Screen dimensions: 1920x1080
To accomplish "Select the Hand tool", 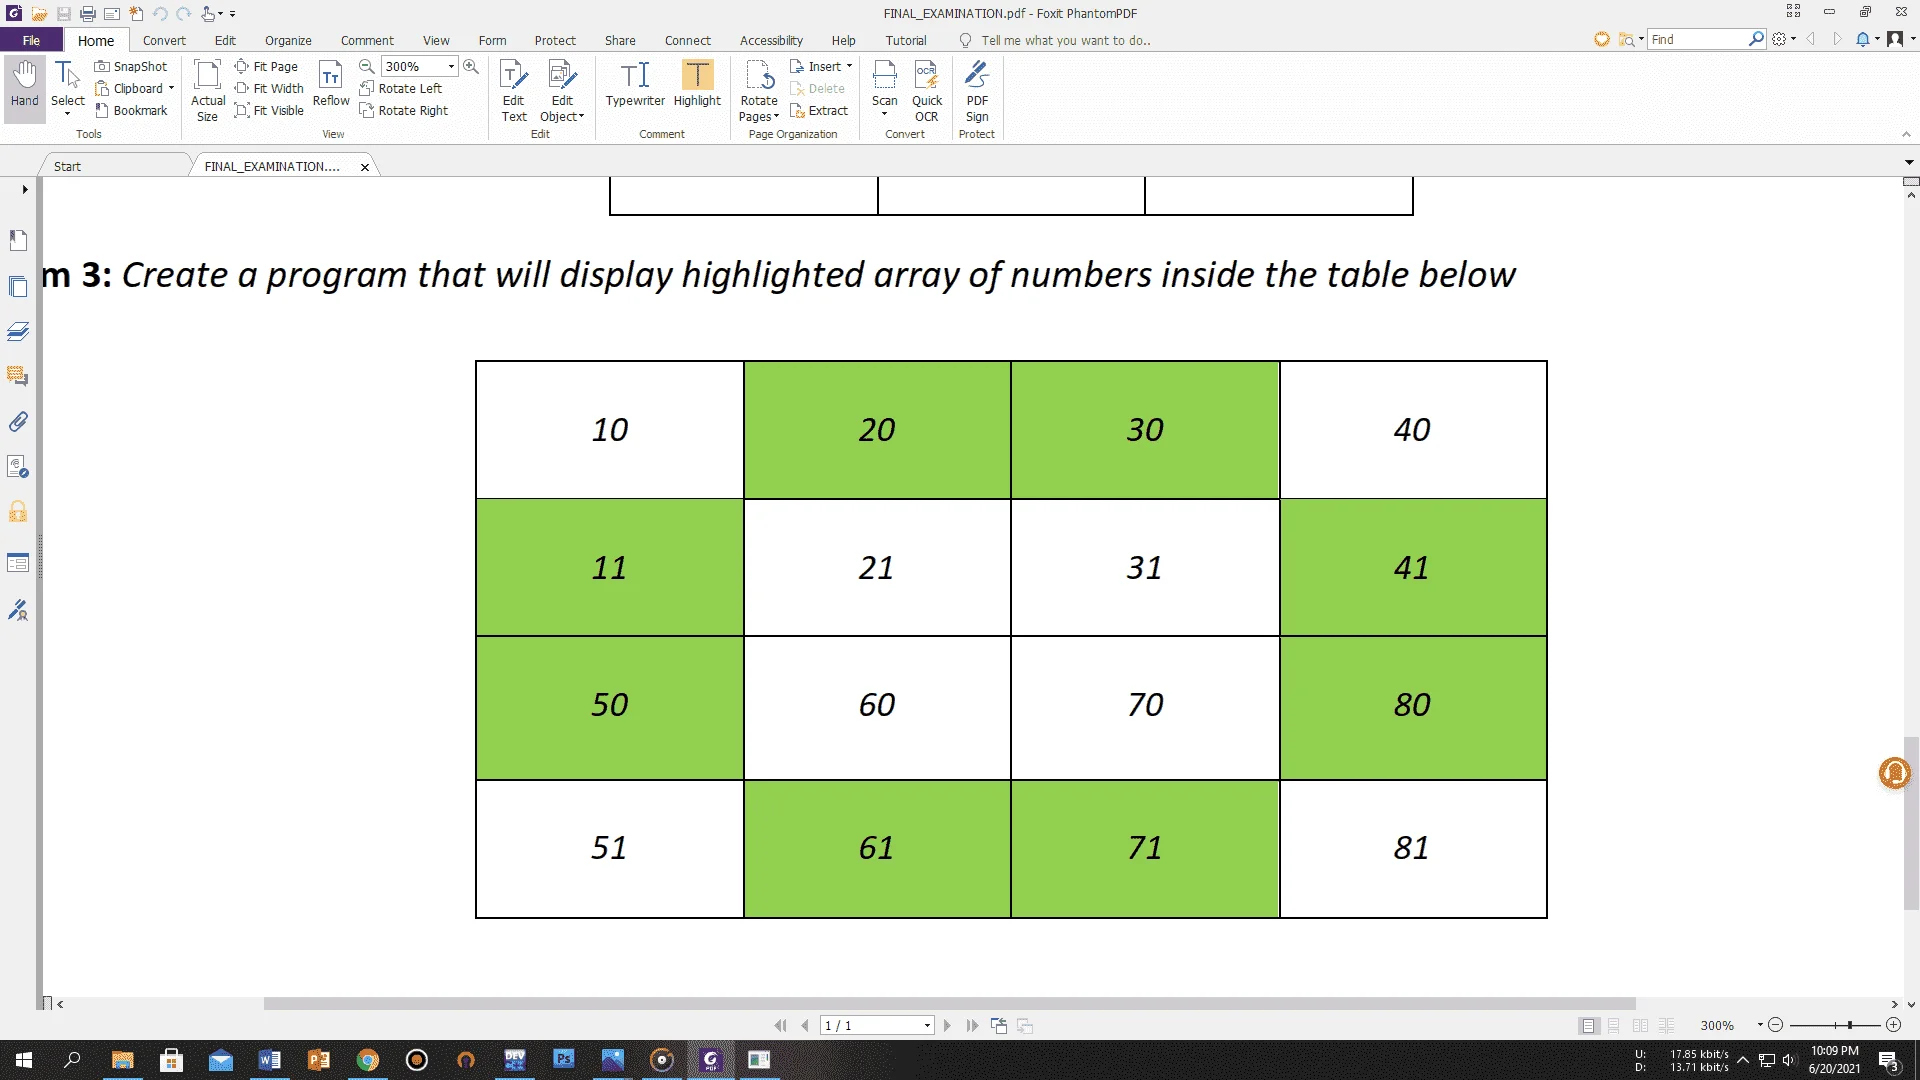I will (x=25, y=88).
